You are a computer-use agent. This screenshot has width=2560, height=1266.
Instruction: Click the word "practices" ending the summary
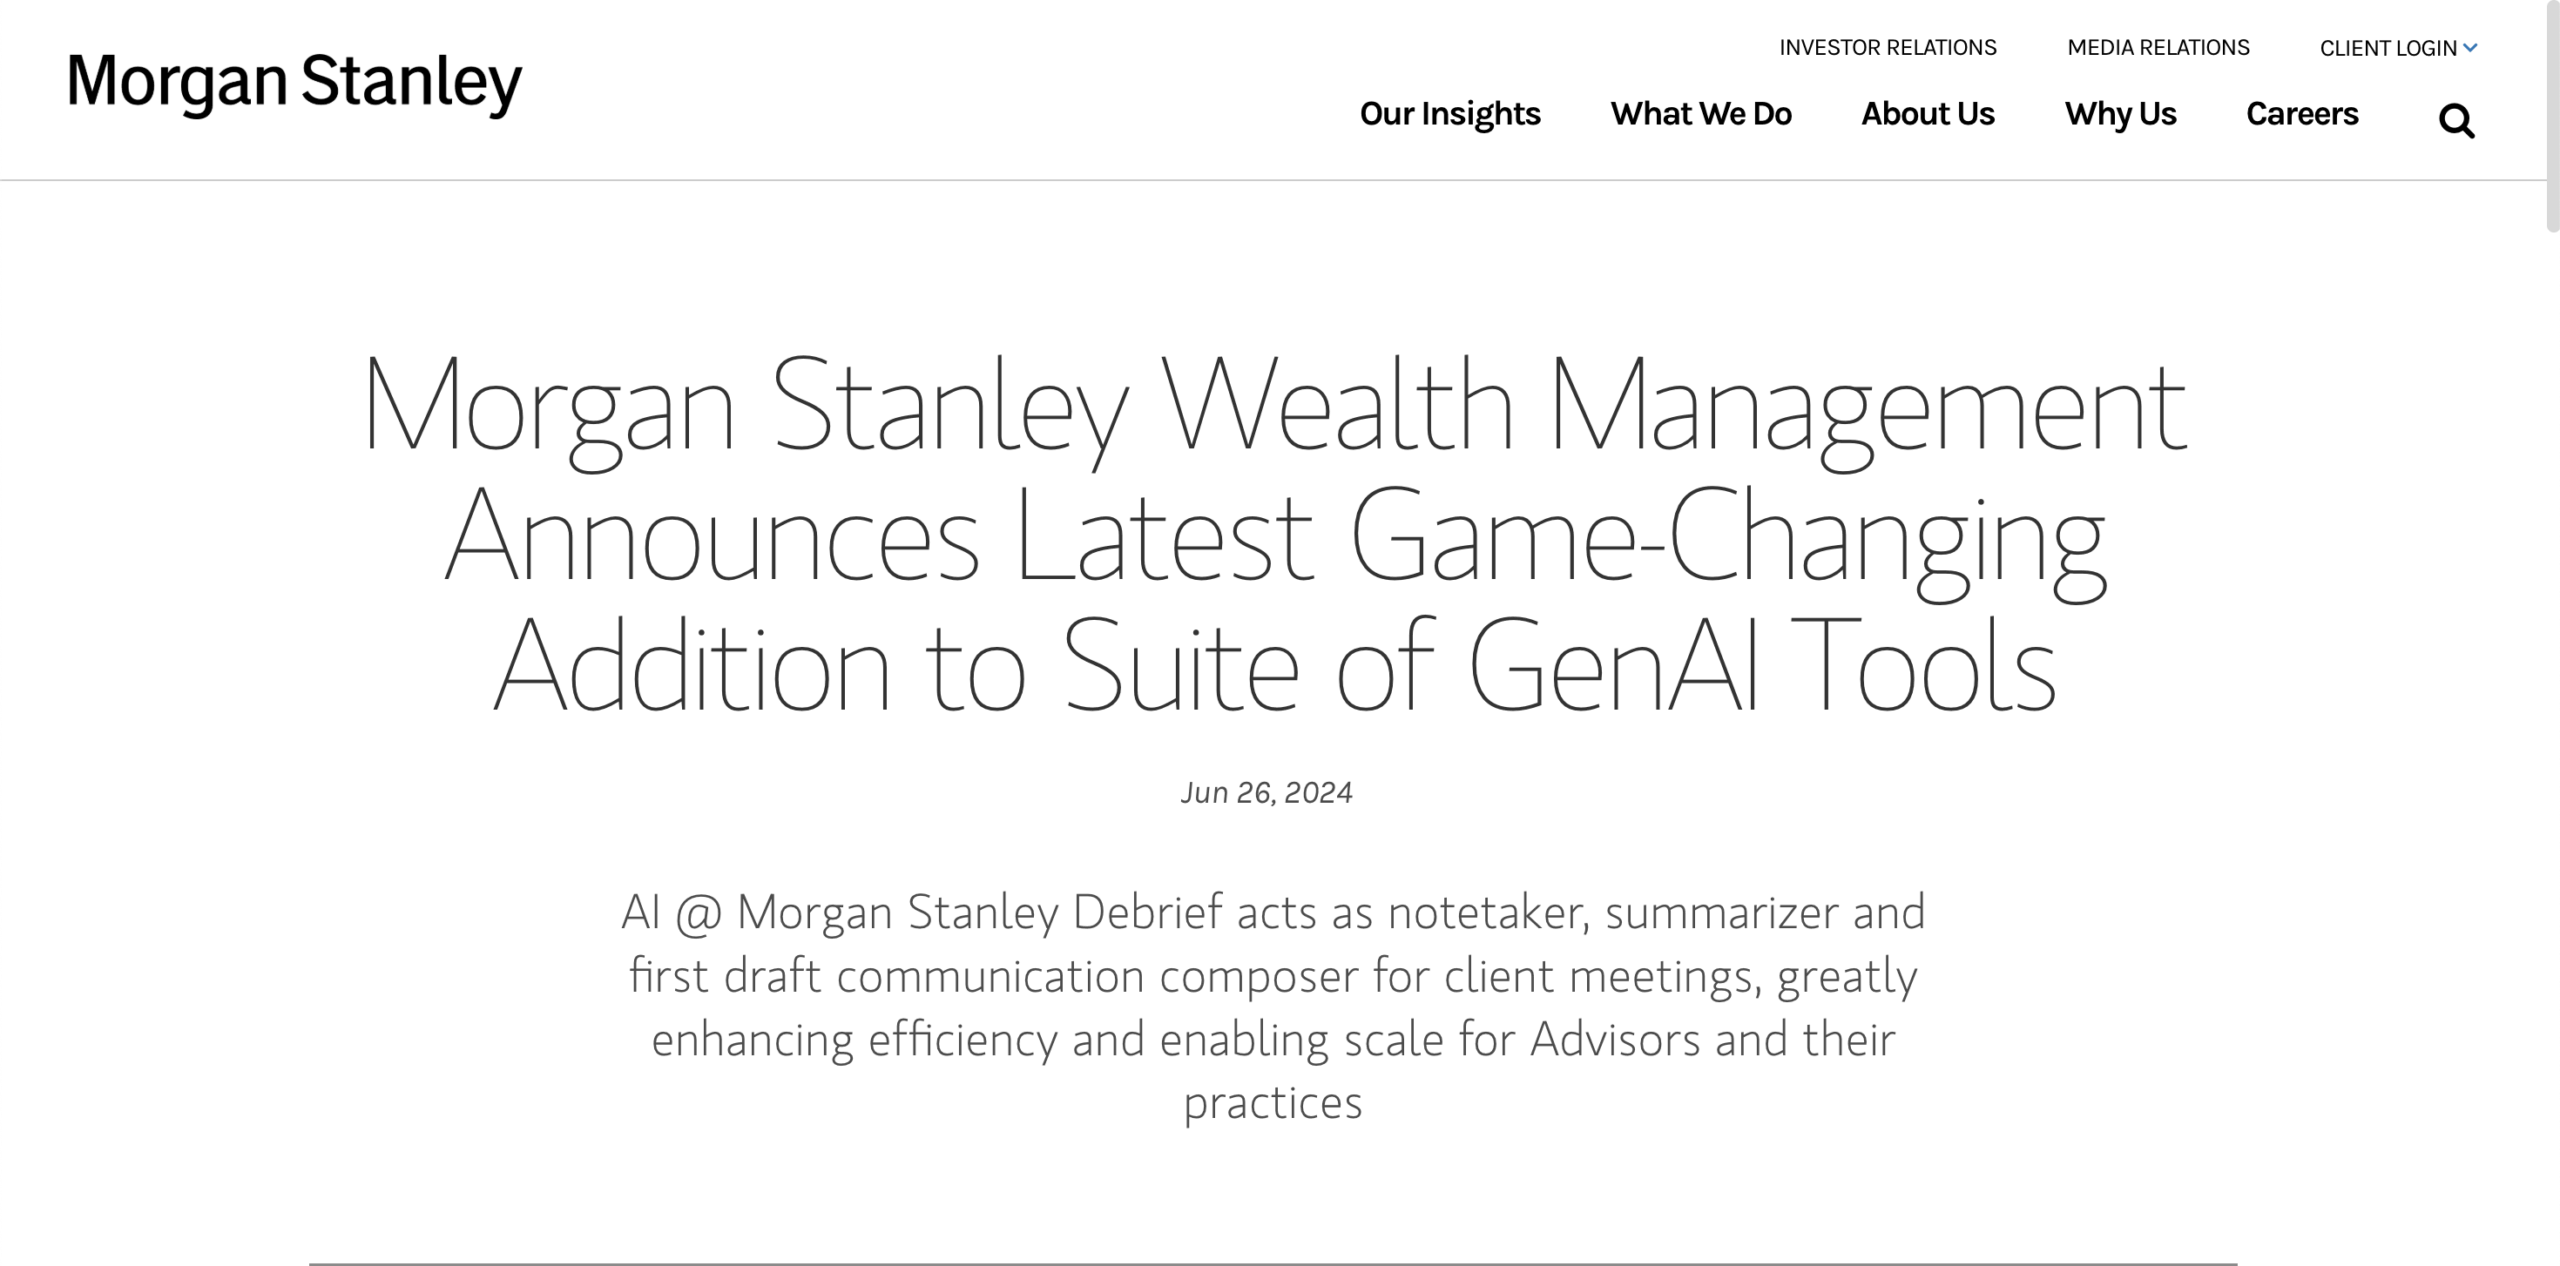coord(1272,1103)
